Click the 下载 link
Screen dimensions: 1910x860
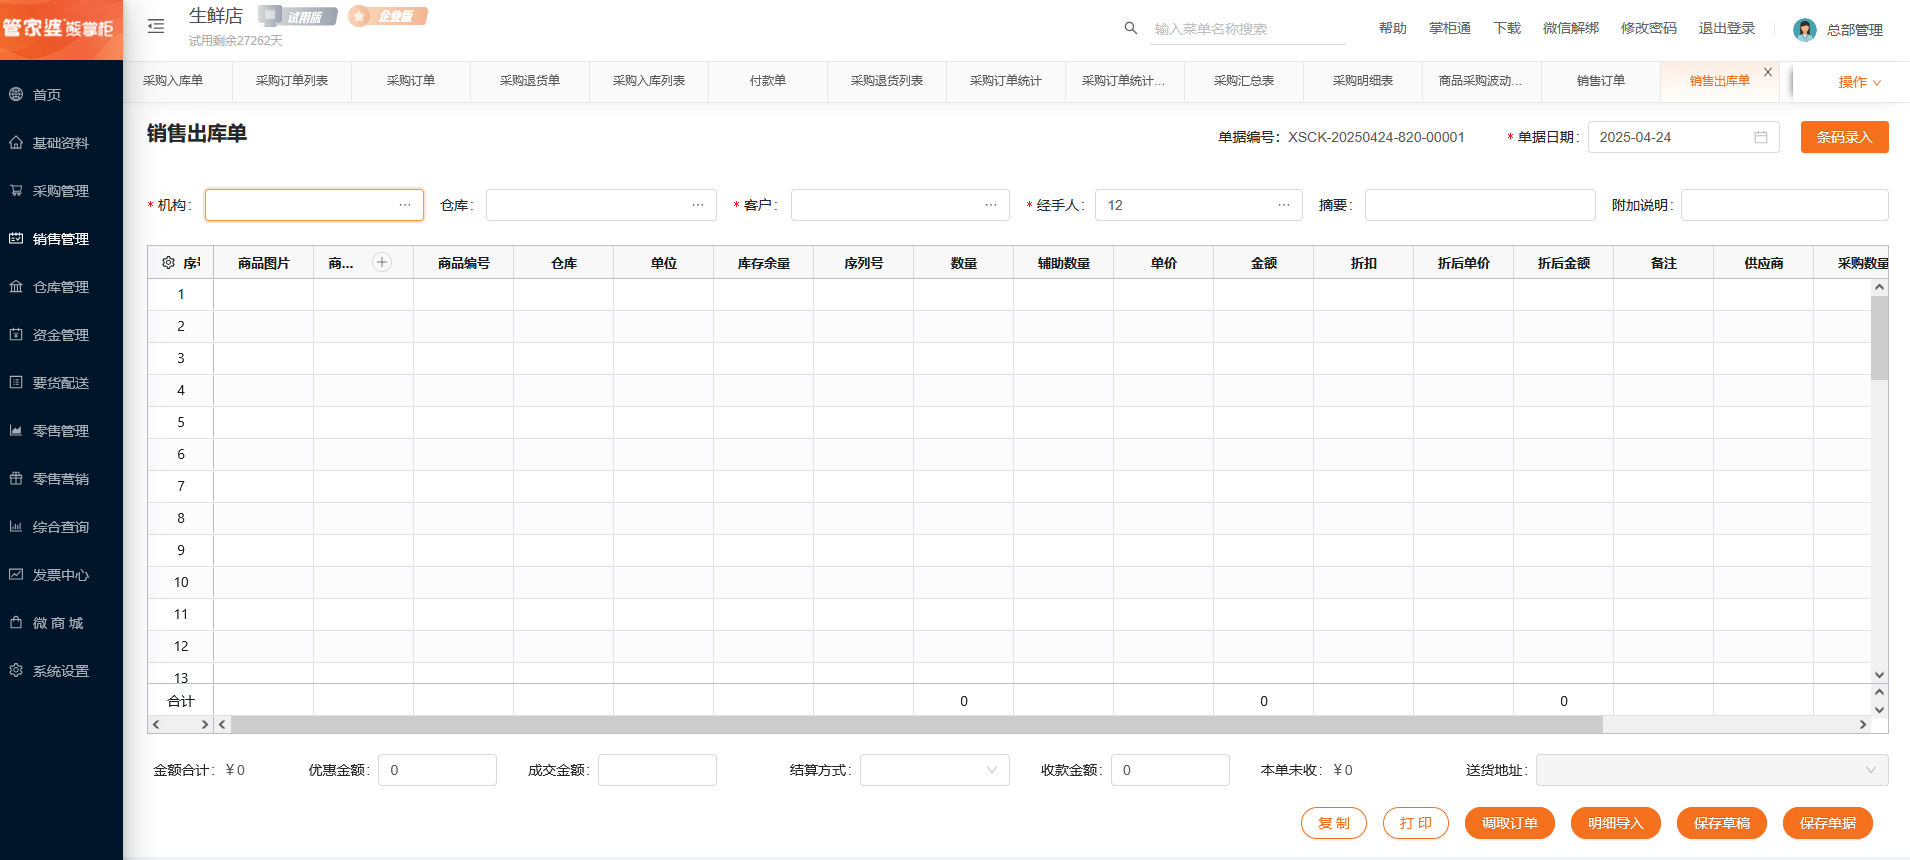(x=1507, y=28)
